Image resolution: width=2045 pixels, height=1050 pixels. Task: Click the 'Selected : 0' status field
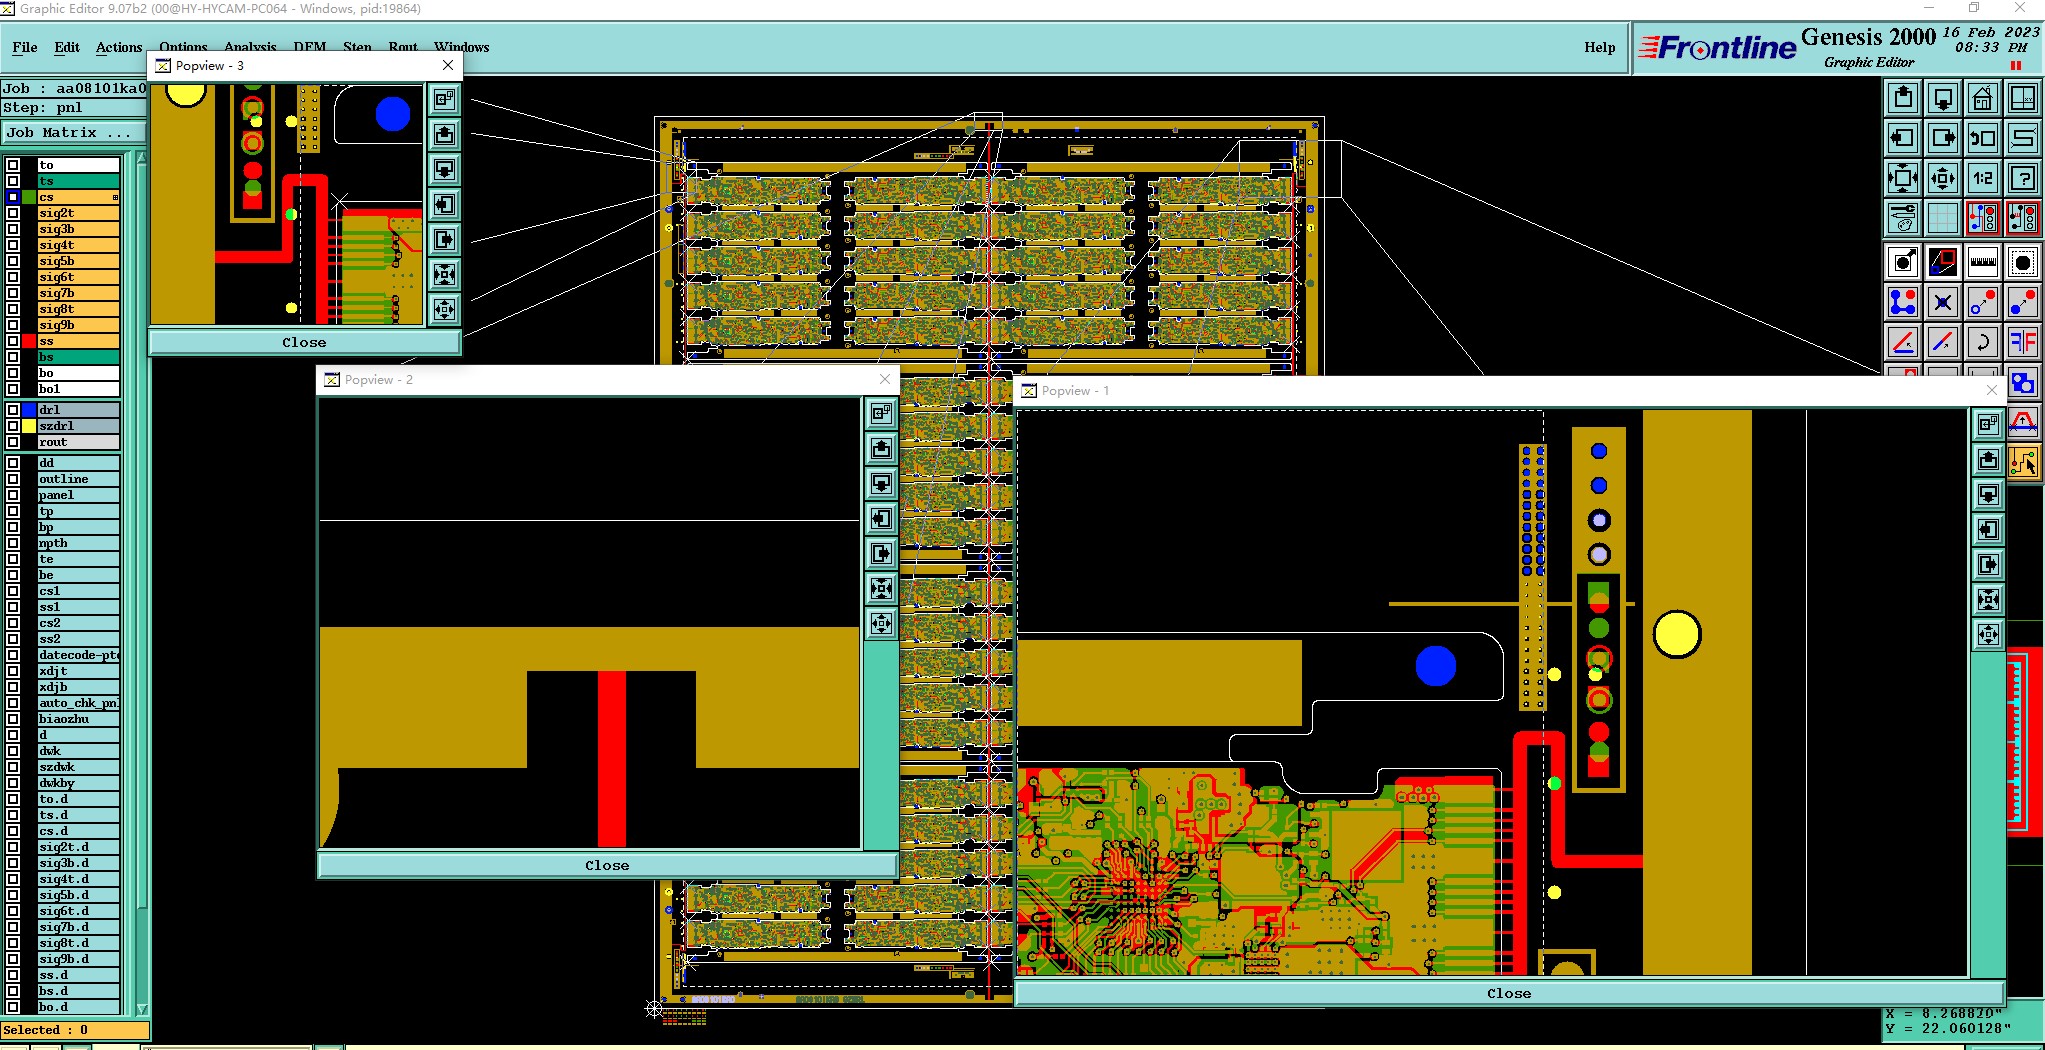(75, 1030)
